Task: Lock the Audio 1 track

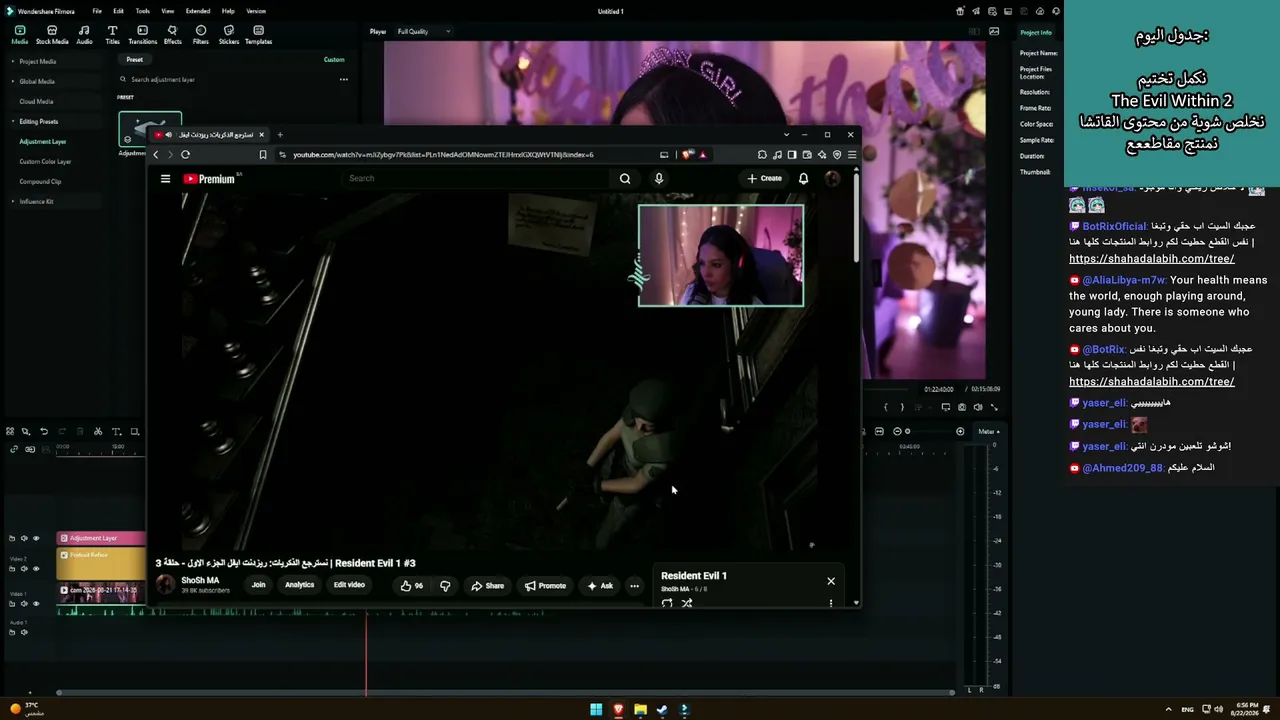Action: [x=12, y=632]
